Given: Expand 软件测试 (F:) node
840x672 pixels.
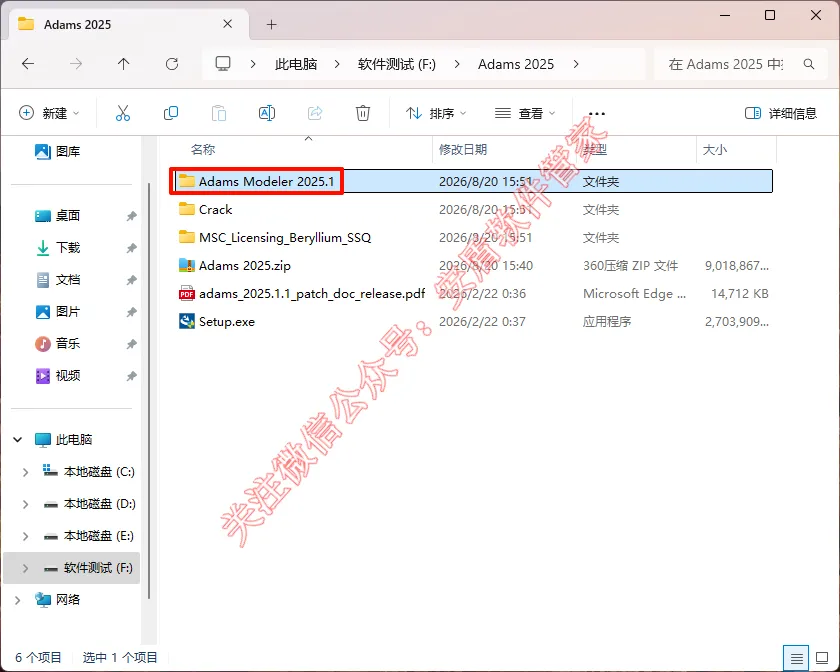Looking at the screenshot, I should (25, 568).
